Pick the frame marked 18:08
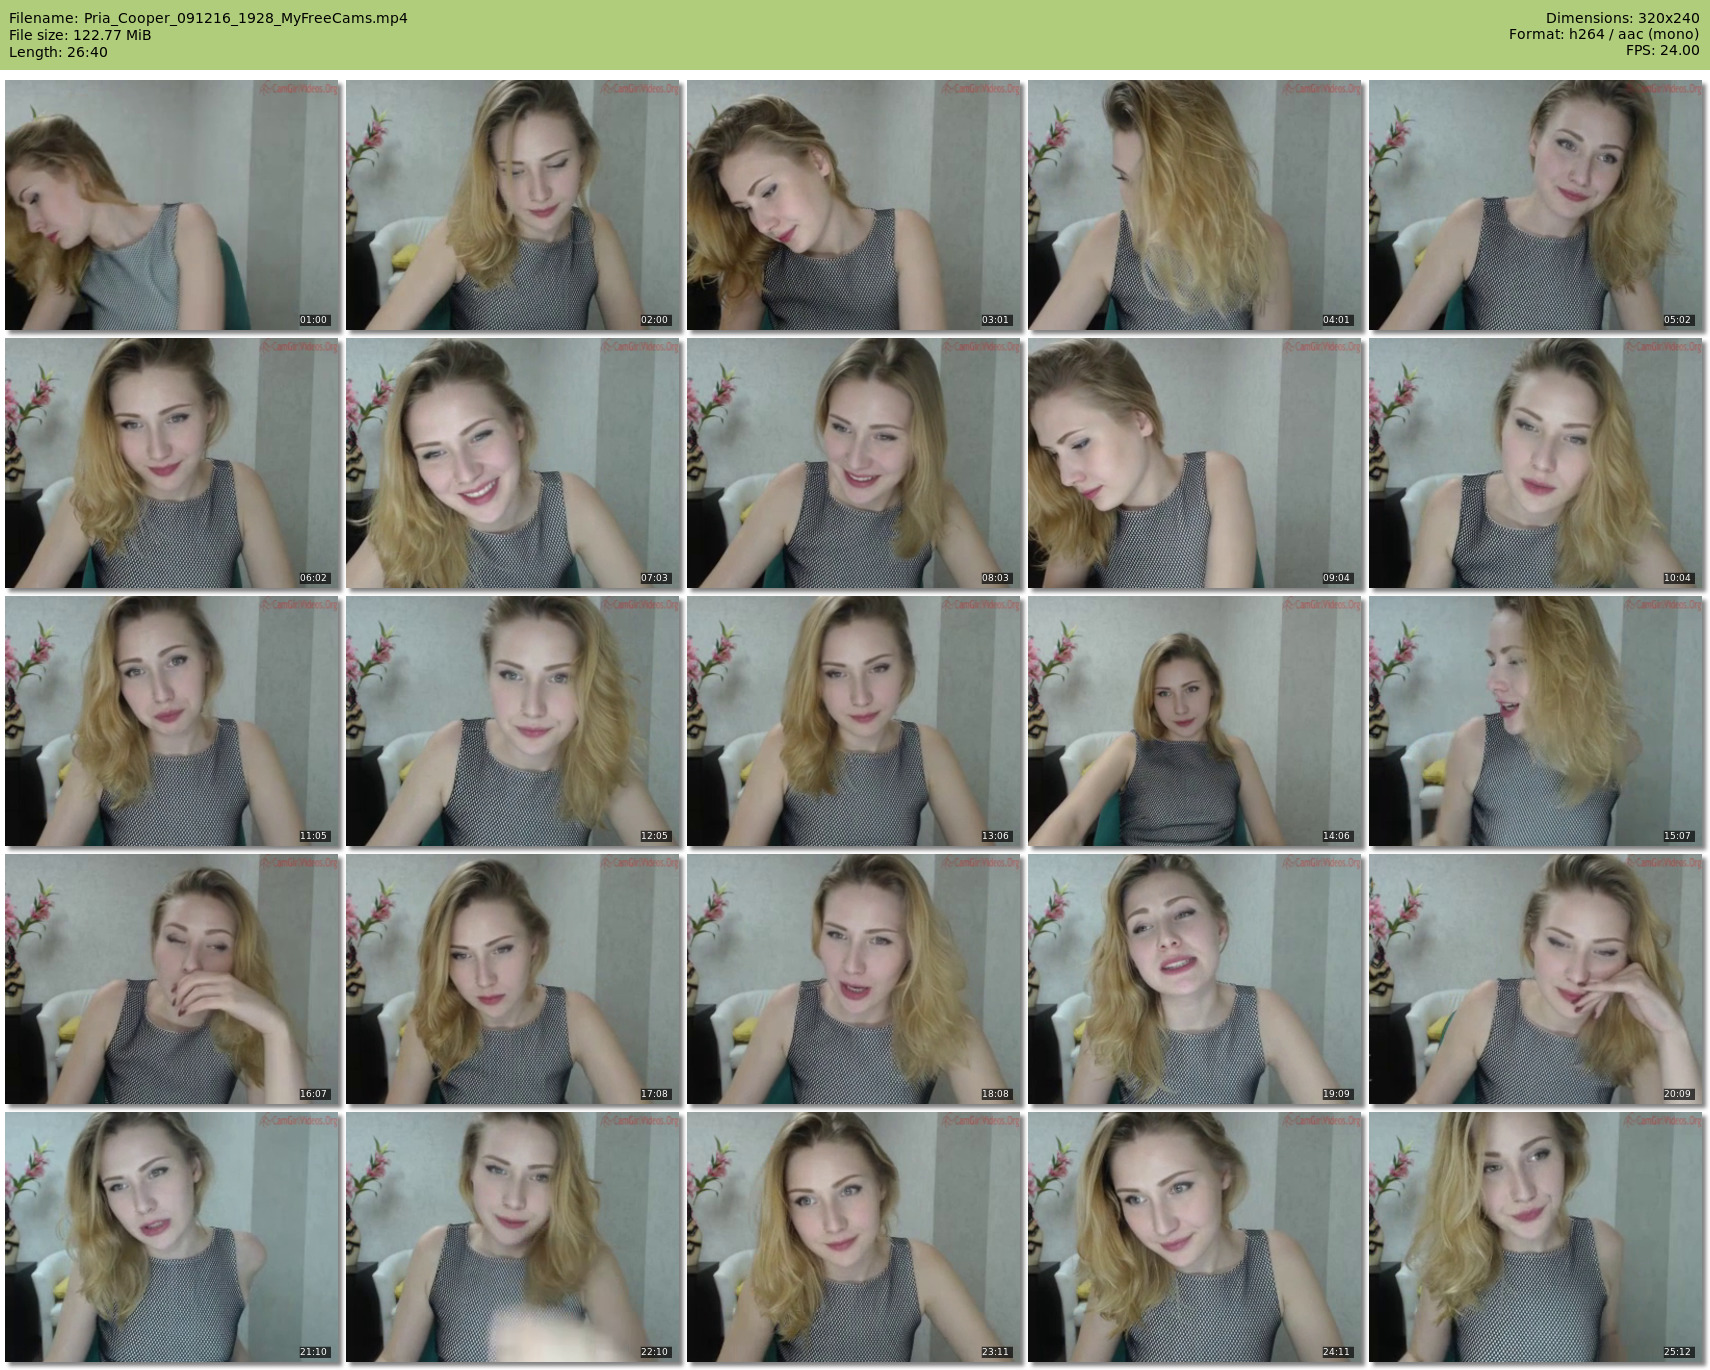The height and width of the screenshot is (1370, 1710). (855, 979)
